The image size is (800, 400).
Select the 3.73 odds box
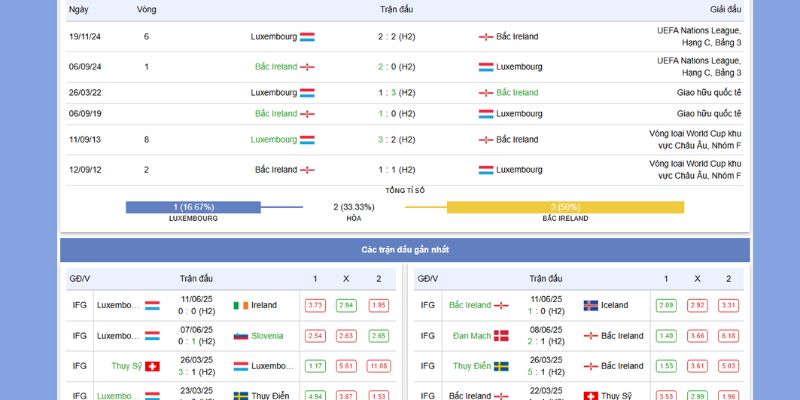315,305
